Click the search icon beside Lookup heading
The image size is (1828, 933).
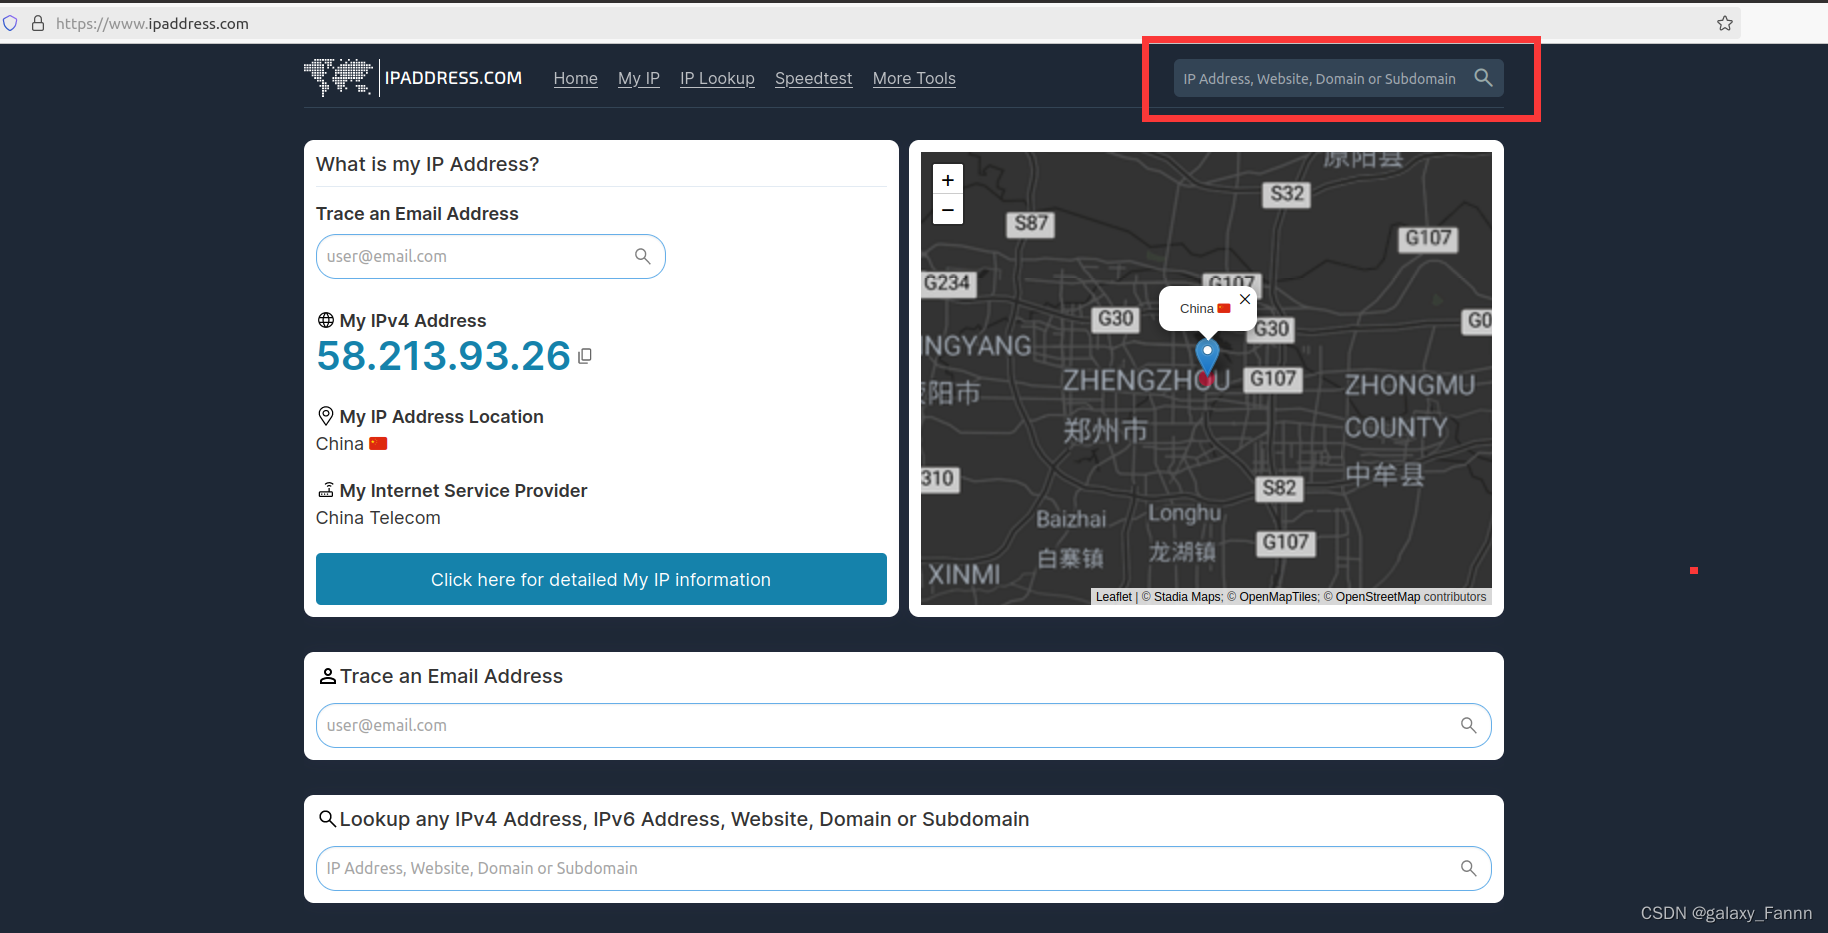tap(327, 819)
